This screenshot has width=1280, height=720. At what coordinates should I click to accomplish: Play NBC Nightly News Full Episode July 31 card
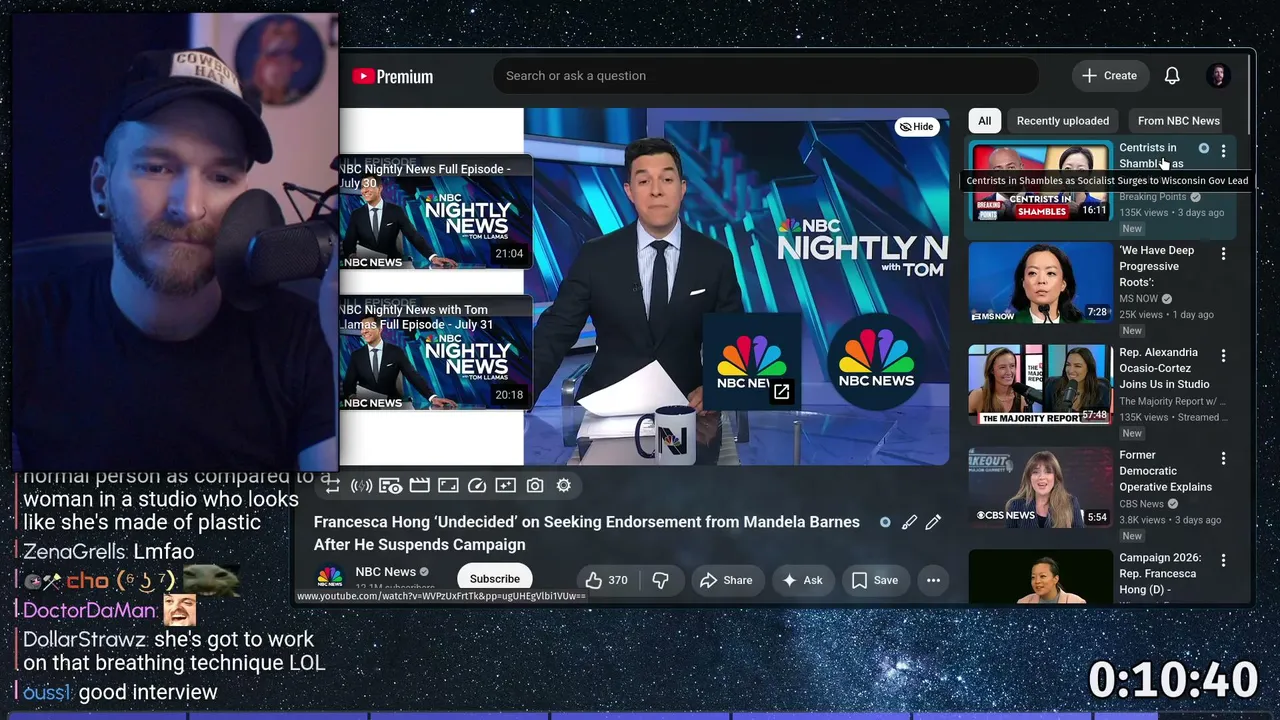[x=436, y=353]
